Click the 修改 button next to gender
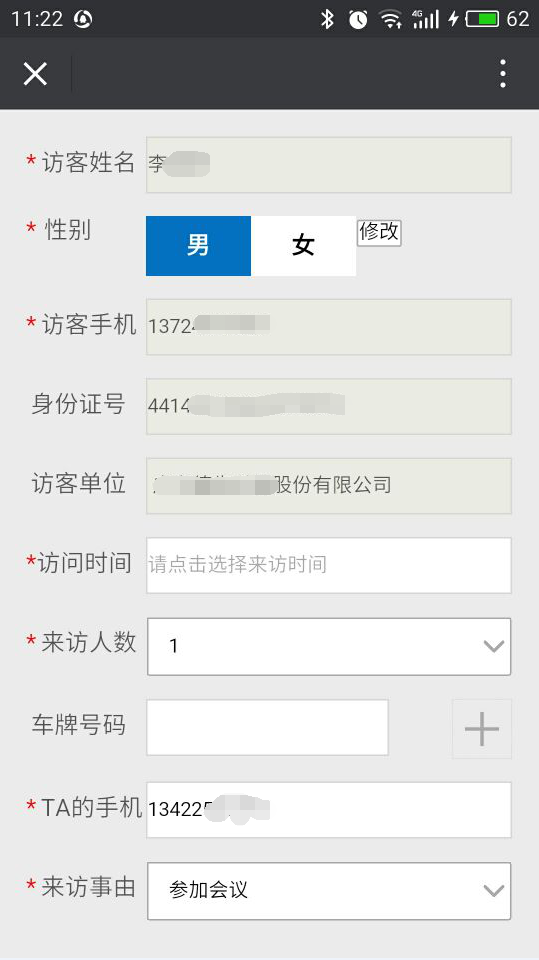Viewport: 539px width, 960px height. point(379,232)
